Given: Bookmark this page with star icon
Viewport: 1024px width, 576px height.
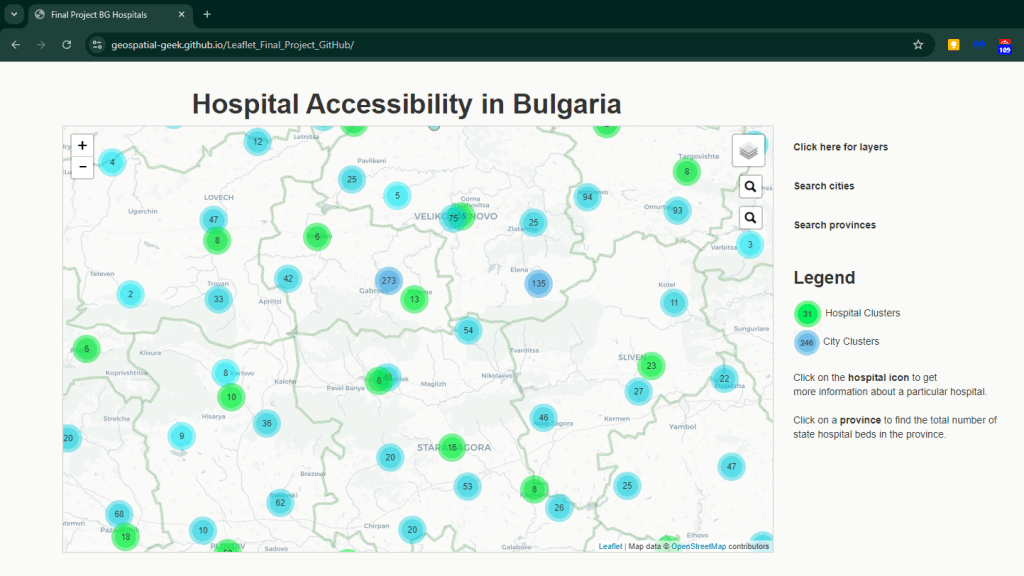Looking at the screenshot, I should (918, 45).
